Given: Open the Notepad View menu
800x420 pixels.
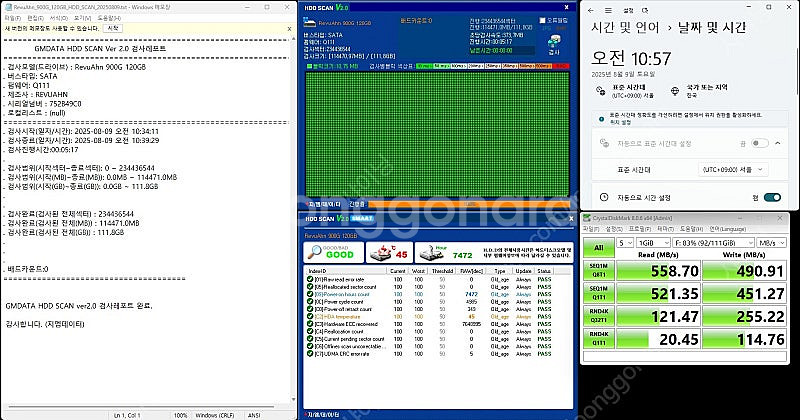Looking at the screenshot, I should point(82,18).
